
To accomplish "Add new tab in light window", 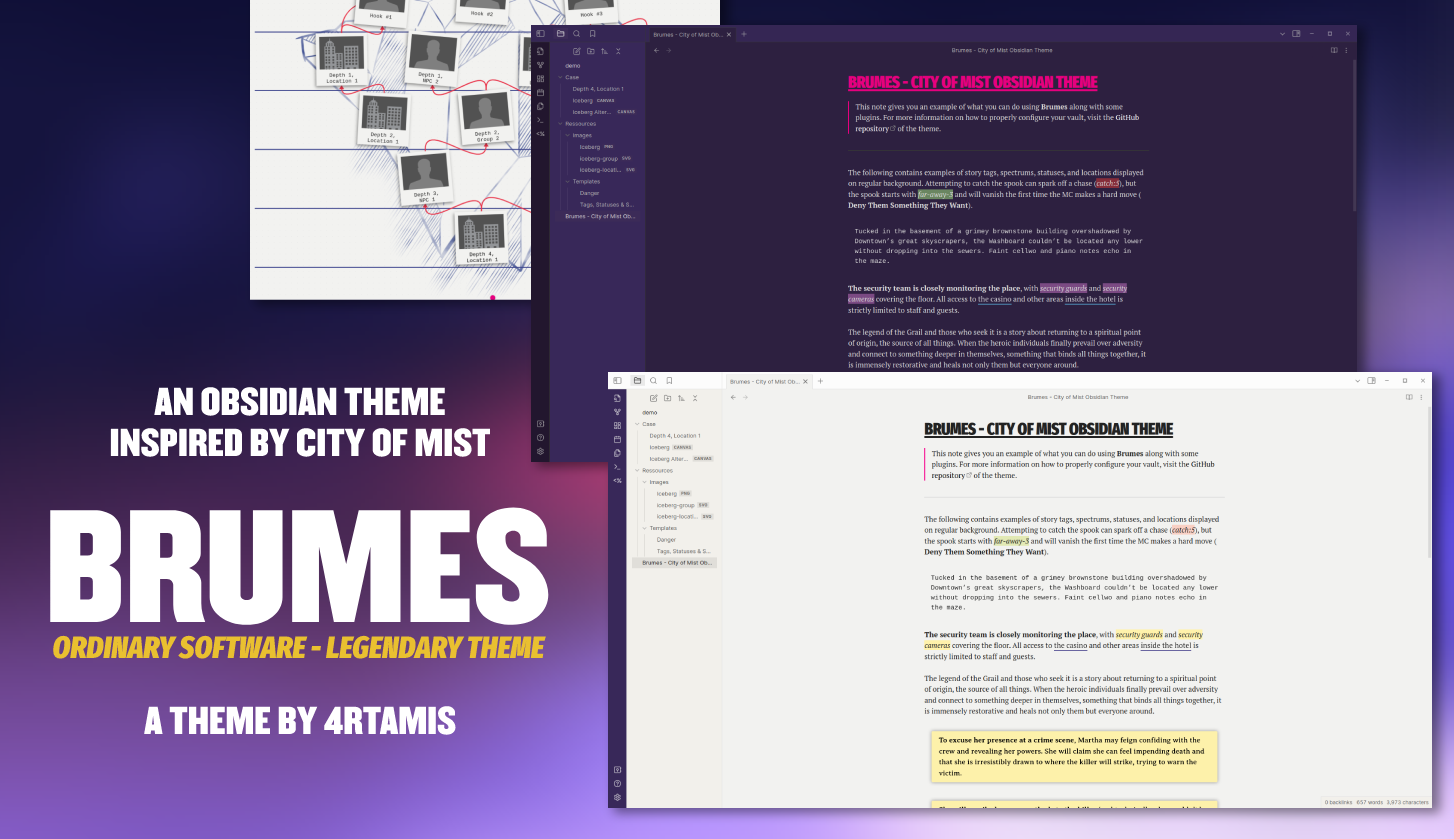I will tap(820, 382).
